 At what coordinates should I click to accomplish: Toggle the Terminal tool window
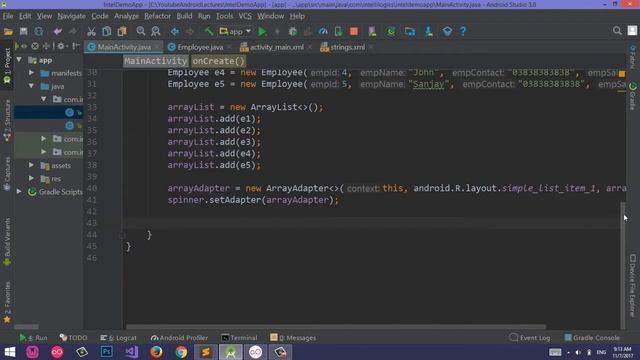239,338
